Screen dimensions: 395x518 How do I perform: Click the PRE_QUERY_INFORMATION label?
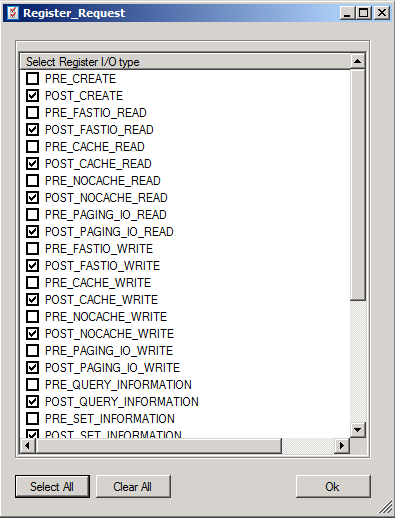(118, 385)
